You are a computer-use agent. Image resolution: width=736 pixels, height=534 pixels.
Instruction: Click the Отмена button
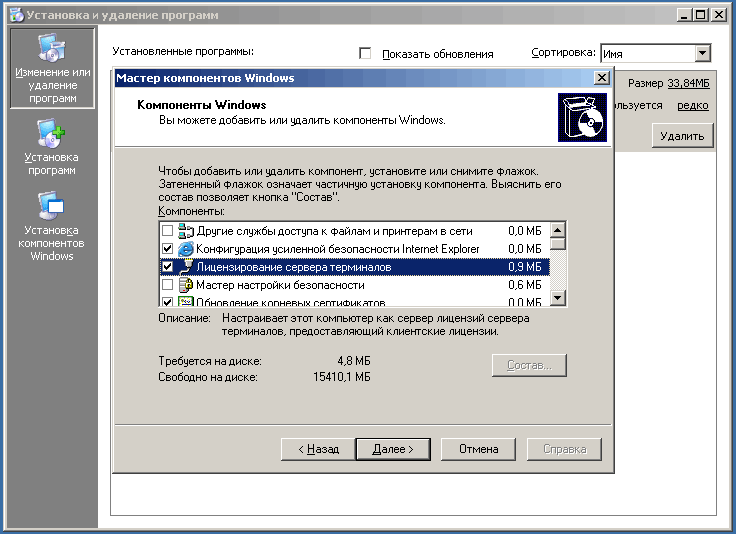click(478, 449)
